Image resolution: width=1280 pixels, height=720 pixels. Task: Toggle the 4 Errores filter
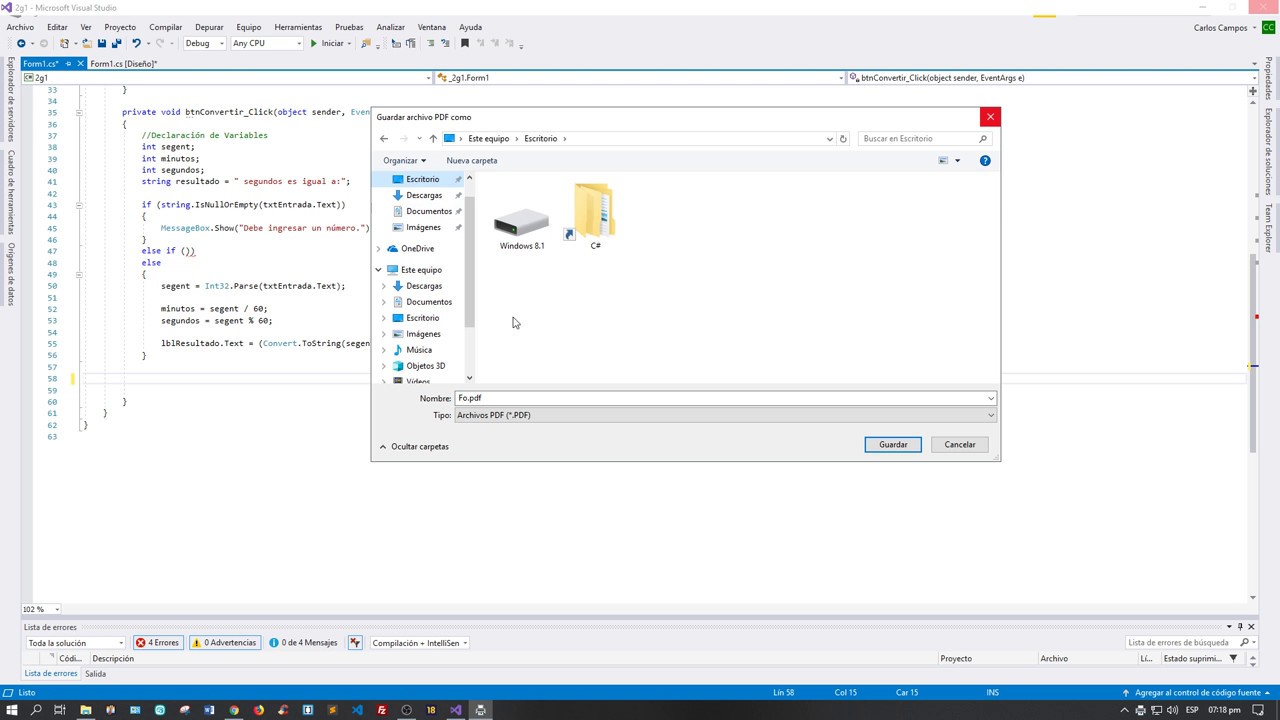[158, 643]
